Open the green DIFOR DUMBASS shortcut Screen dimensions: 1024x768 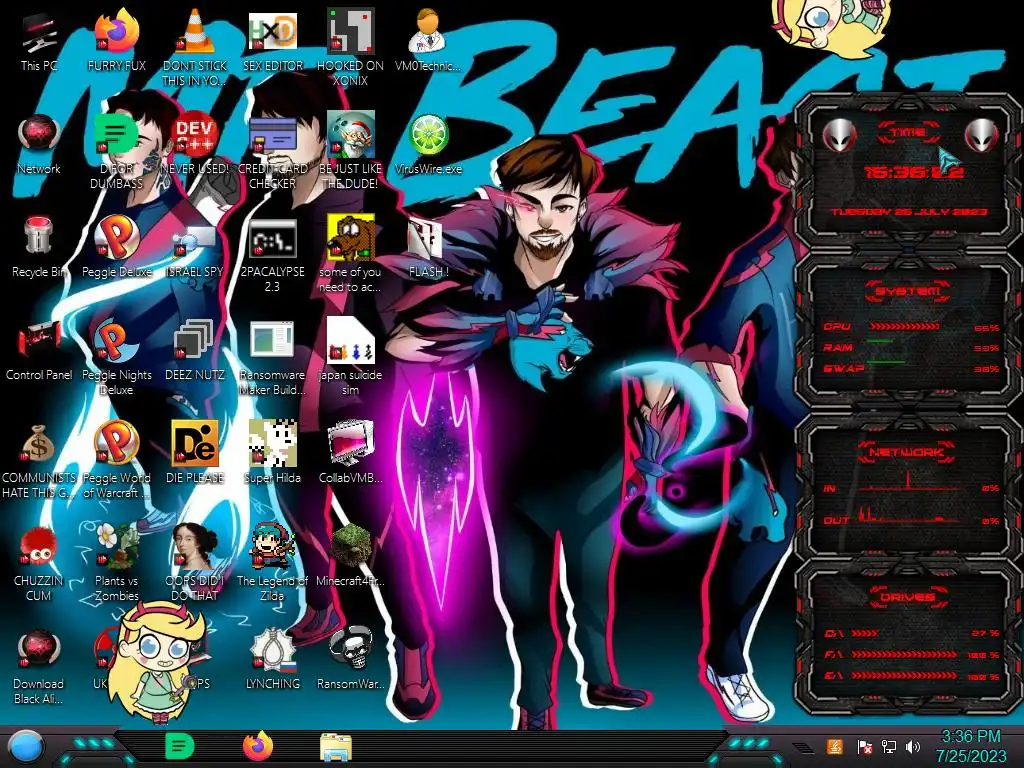[116, 152]
